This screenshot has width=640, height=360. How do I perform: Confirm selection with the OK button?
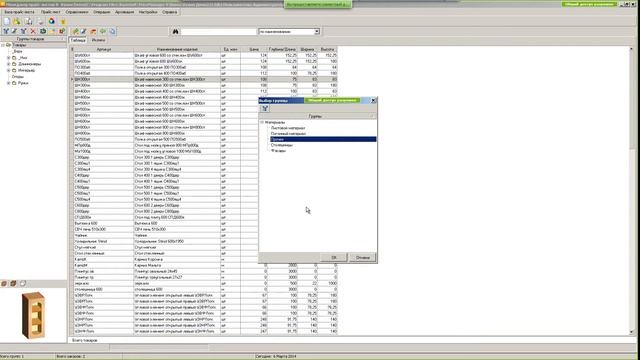pyautogui.click(x=334, y=258)
